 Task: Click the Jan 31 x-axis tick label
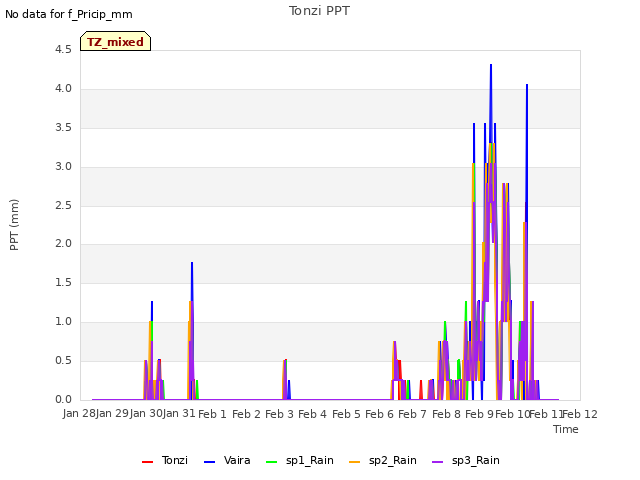coord(179,414)
